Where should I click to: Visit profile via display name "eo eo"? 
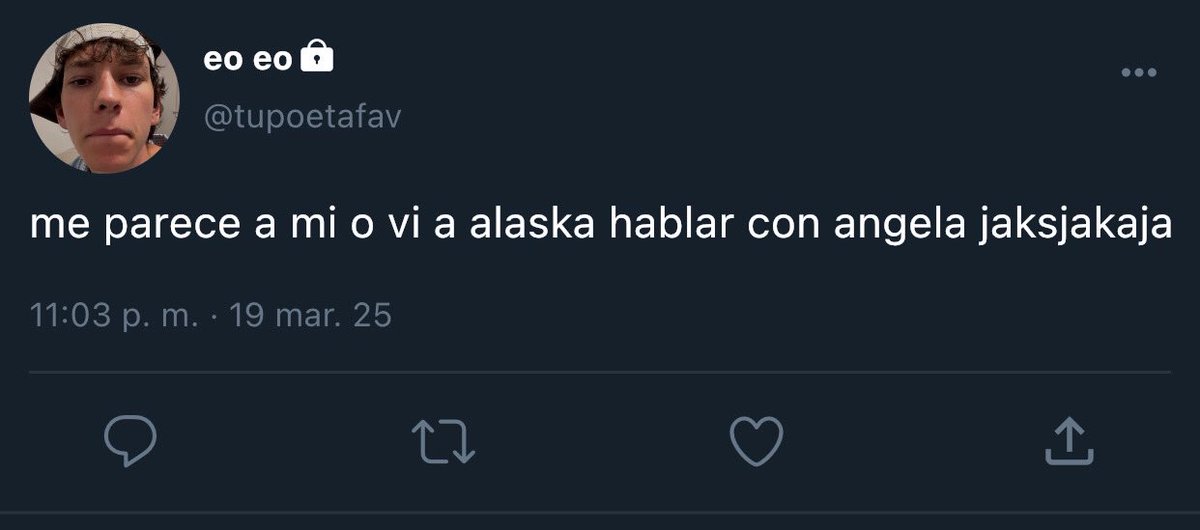247,60
